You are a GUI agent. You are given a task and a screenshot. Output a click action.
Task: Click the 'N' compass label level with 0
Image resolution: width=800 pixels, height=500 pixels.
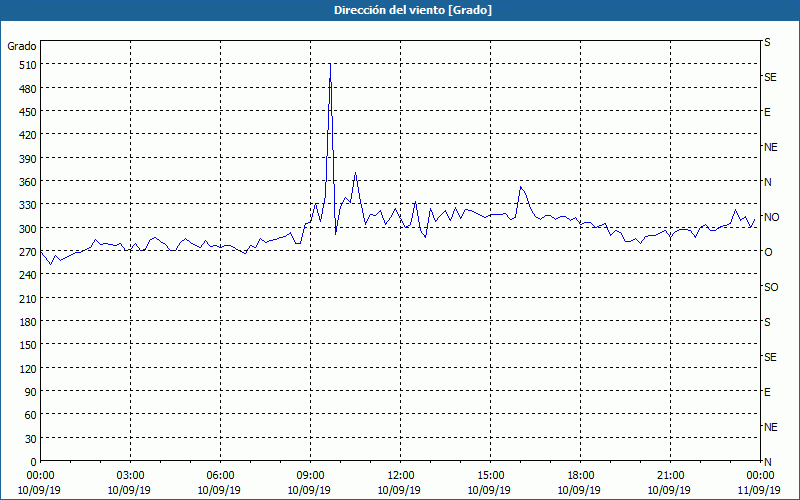767,462
